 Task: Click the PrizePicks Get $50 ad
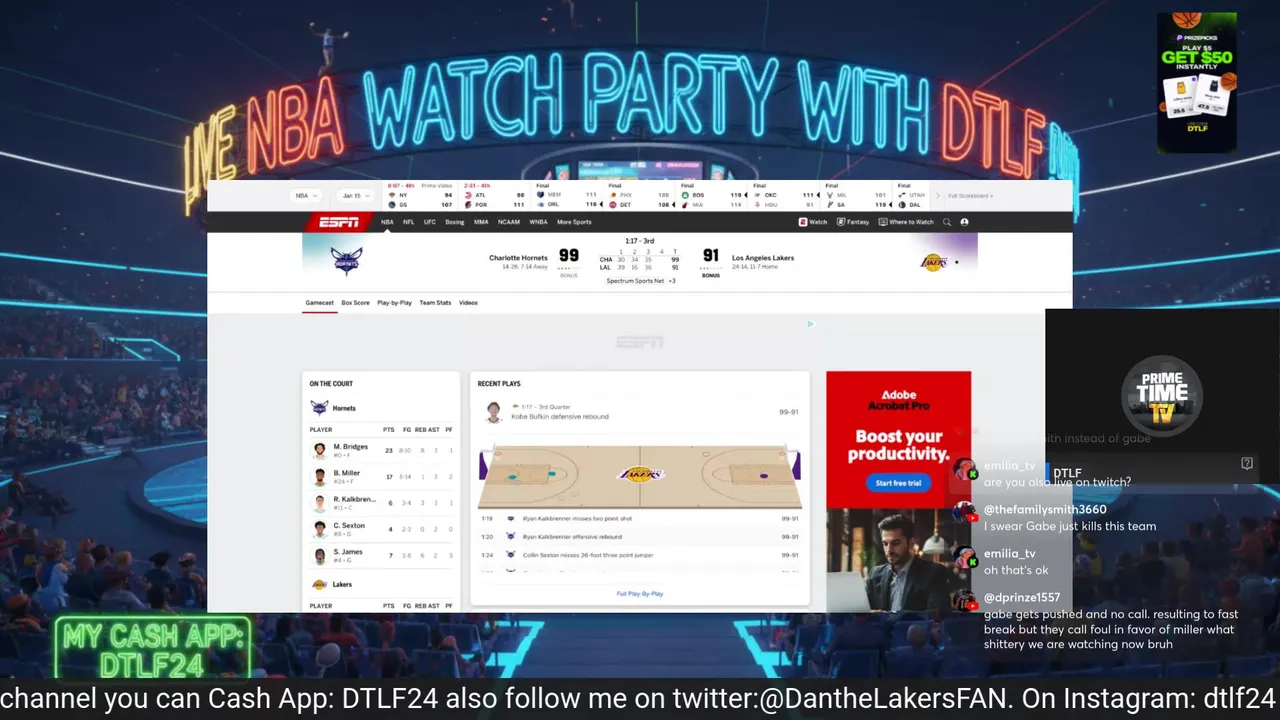click(1197, 83)
